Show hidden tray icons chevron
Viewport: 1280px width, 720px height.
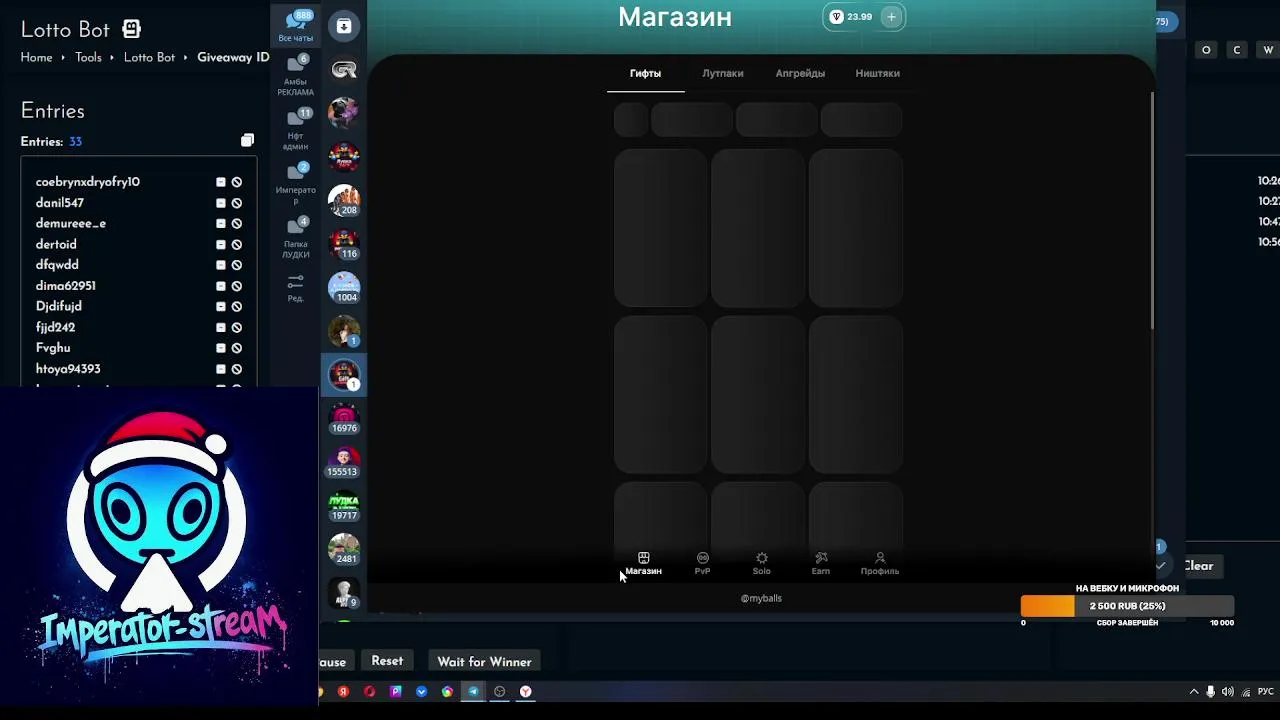pos(1193,691)
